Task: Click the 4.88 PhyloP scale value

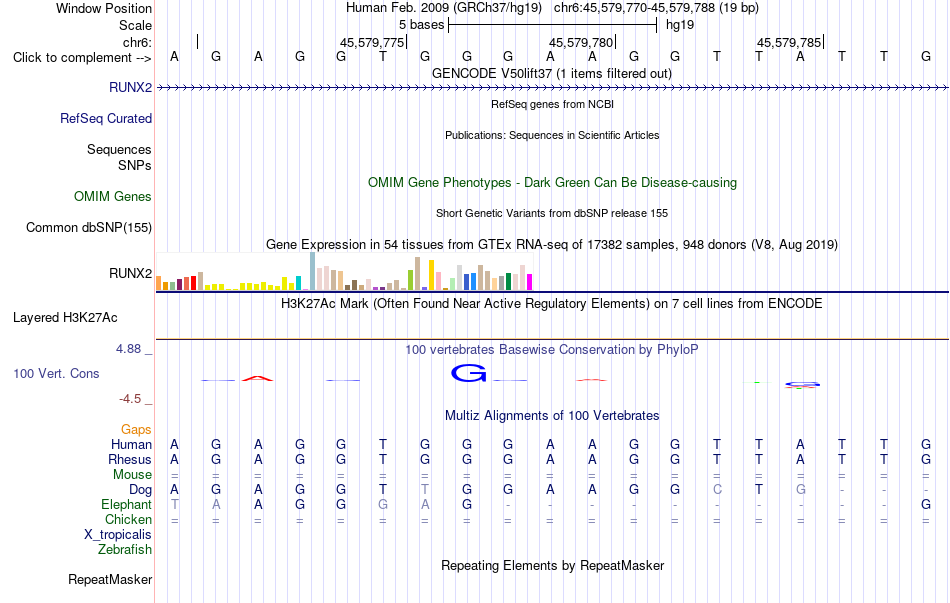Action: click(128, 349)
